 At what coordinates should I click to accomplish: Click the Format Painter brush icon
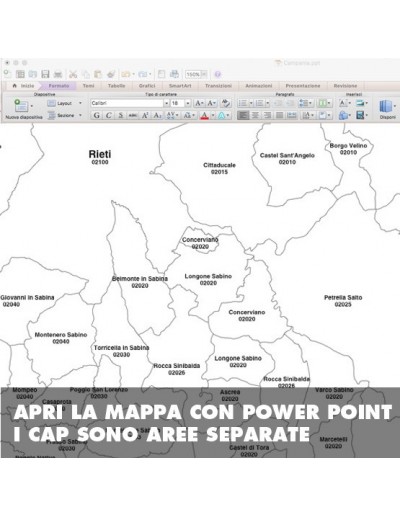(x=111, y=74)
